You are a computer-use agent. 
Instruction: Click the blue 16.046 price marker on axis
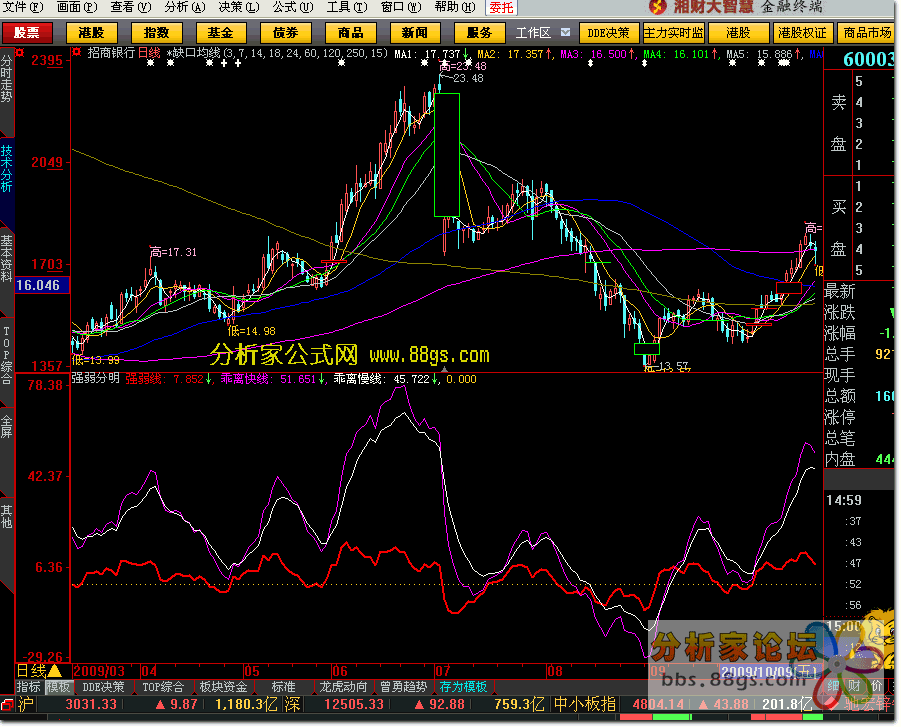pos(41,285)
